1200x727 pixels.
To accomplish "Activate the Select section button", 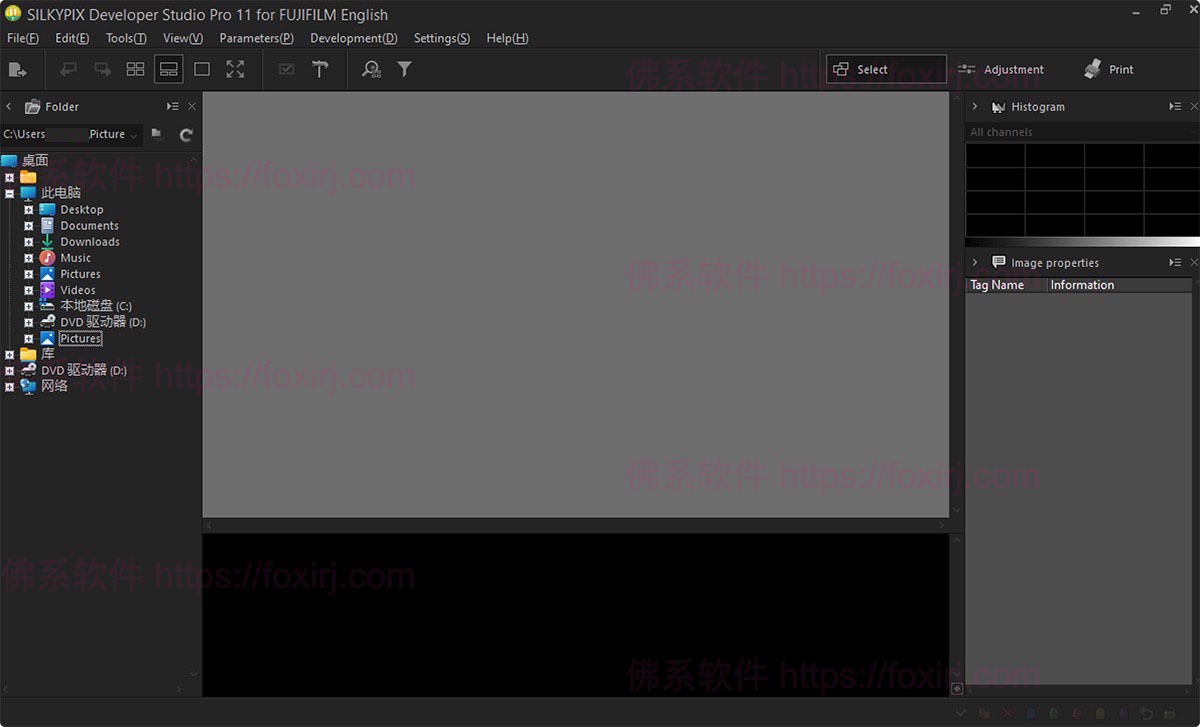I will coord(886,69).
